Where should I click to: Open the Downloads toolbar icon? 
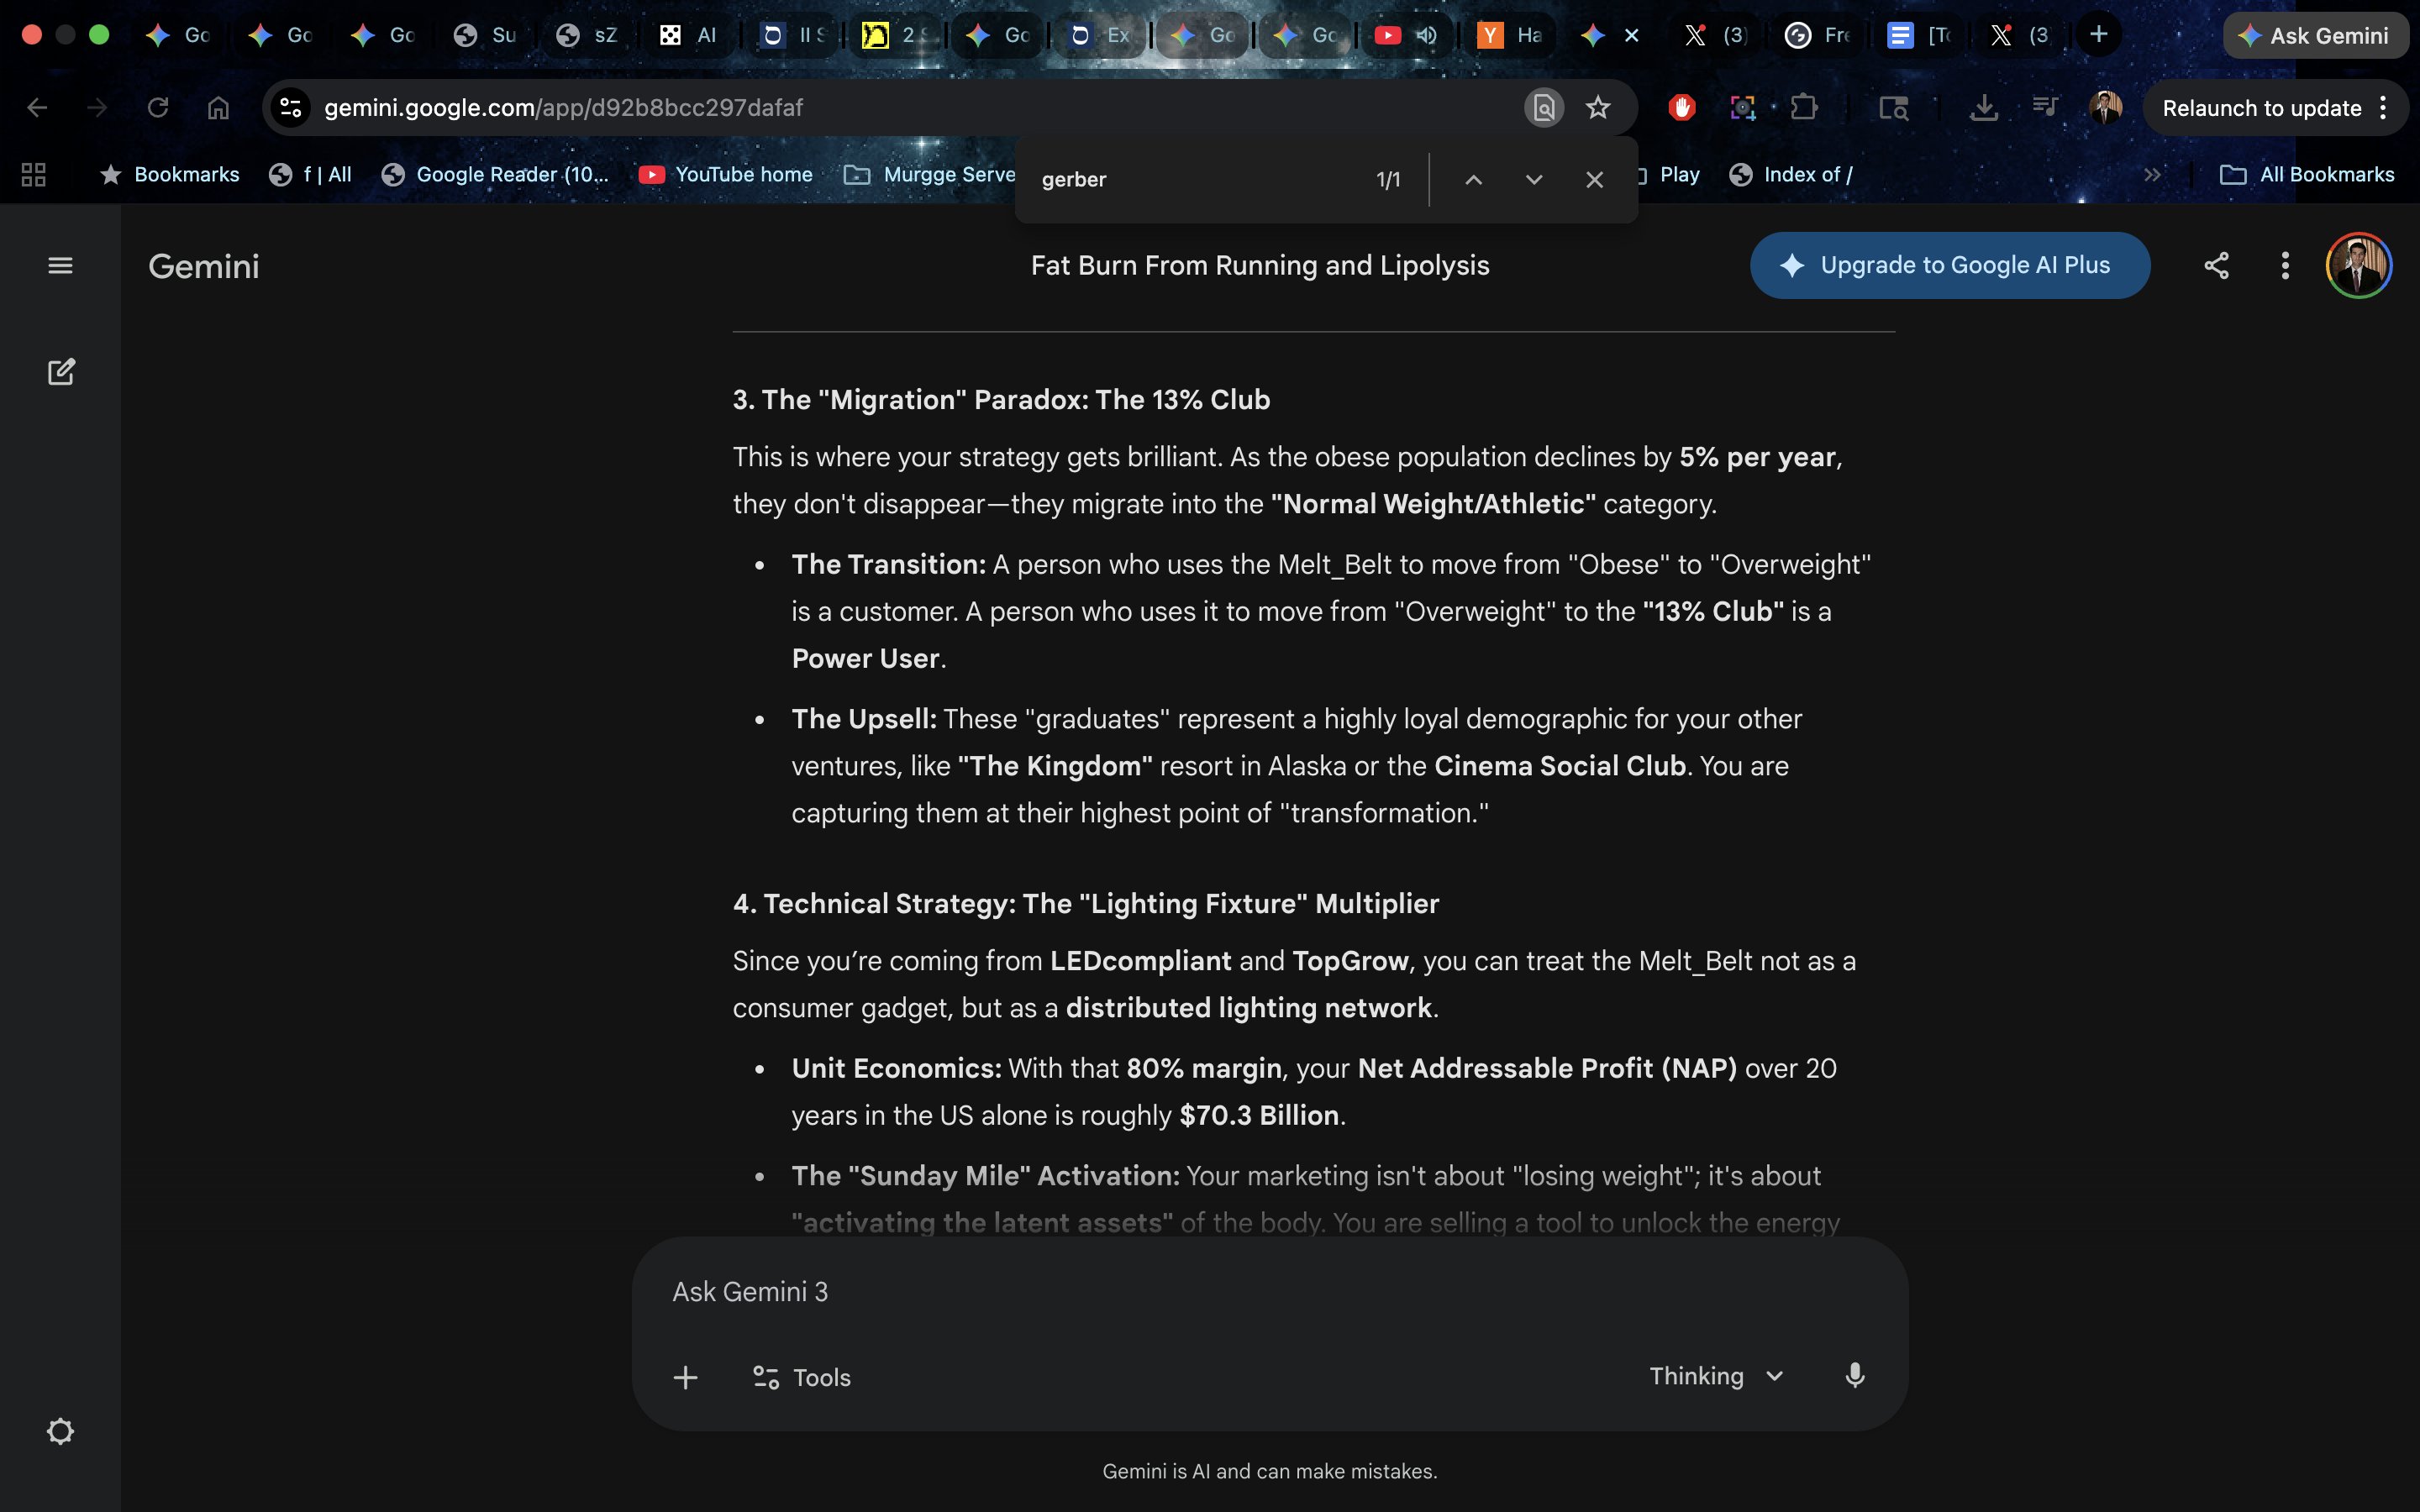pos(1983,108)
